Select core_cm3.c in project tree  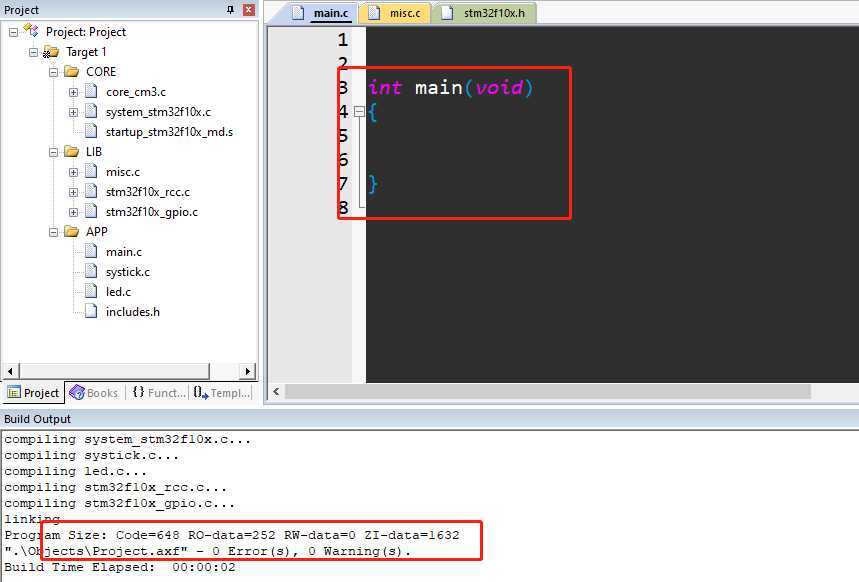click(136, 92)
